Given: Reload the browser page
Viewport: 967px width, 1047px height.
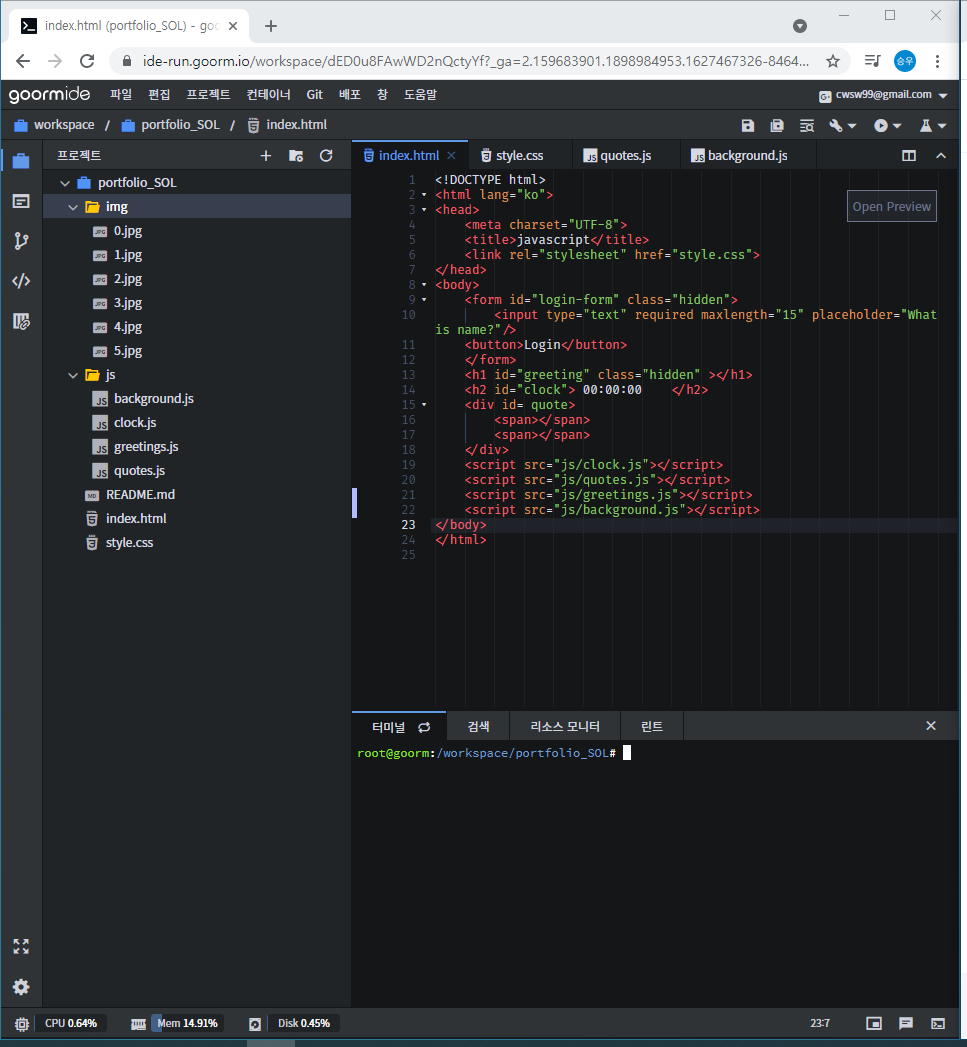Looking at the screenshot, I should (x=87, y=61).
